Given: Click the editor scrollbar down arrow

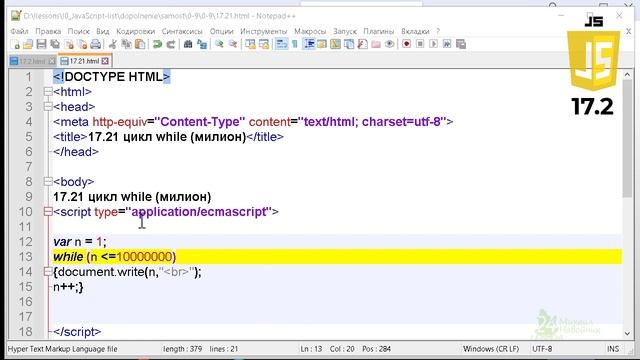Looking at the screenshot, I should [x=627, y=333].
